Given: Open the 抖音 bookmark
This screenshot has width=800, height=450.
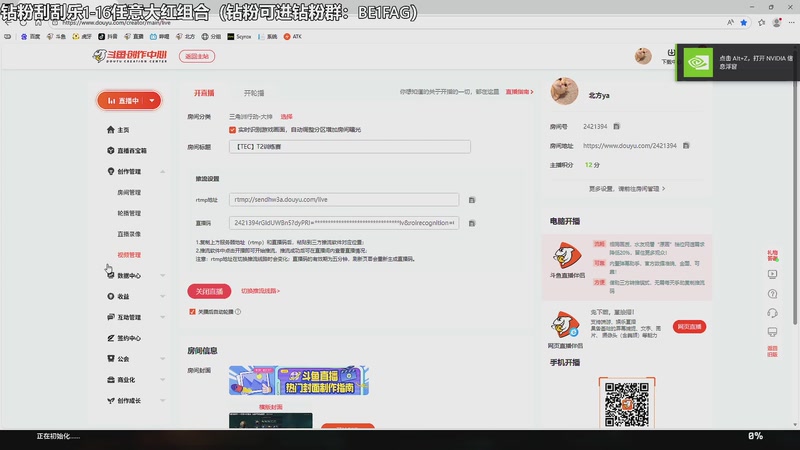Looking at the screenshot, I should coord(108,37).
